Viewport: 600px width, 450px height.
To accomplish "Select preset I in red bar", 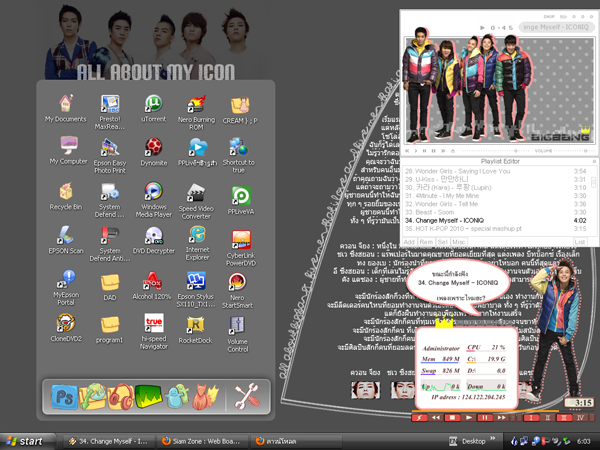I will tap(531, 417).
